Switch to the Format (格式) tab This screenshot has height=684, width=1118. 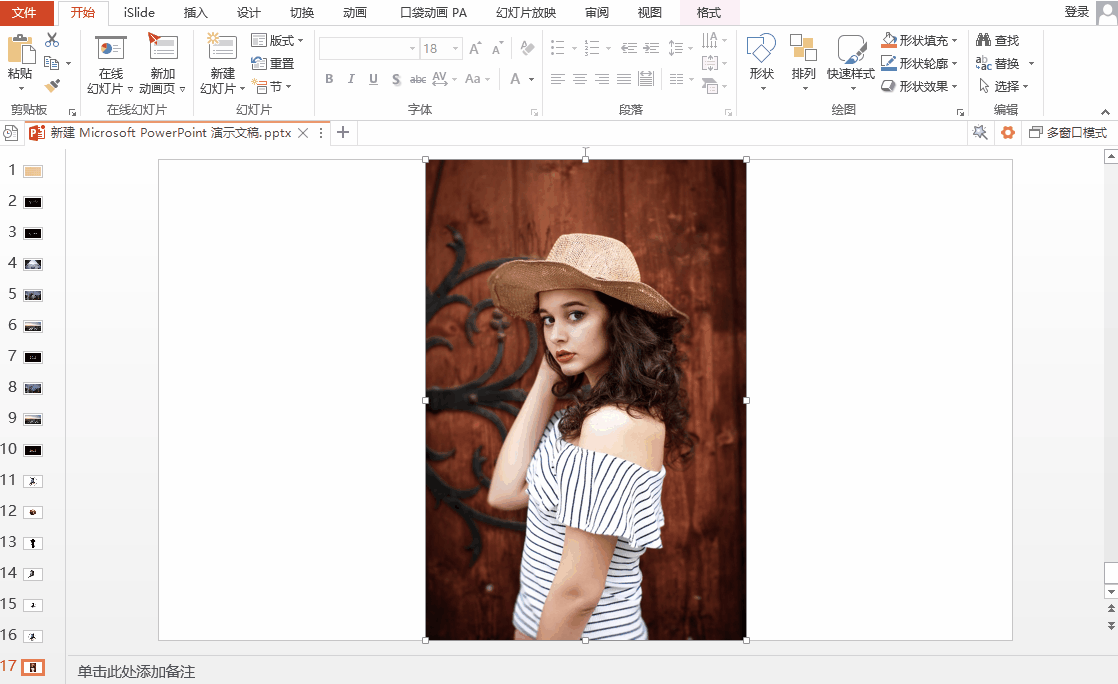709,13
